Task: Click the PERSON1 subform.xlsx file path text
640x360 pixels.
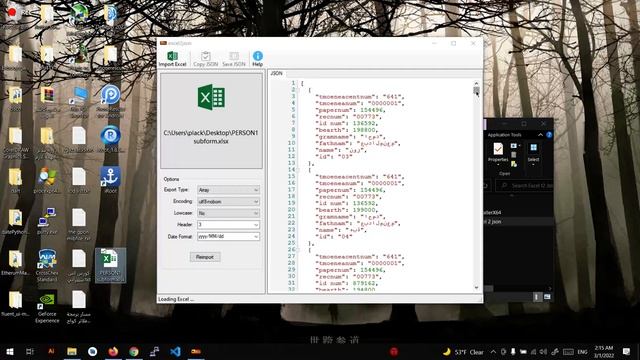Action: (211, 137)
